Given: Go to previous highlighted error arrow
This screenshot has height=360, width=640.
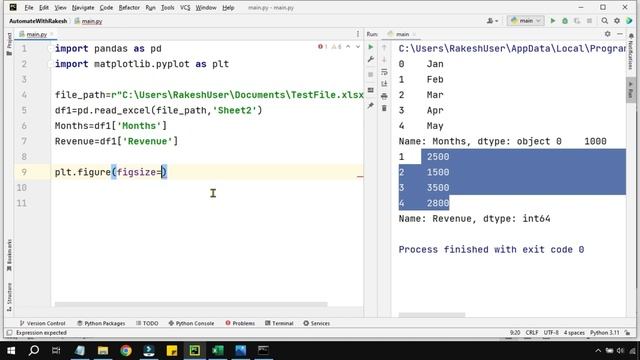Looking at the screenshot, I should click(348, 47).
